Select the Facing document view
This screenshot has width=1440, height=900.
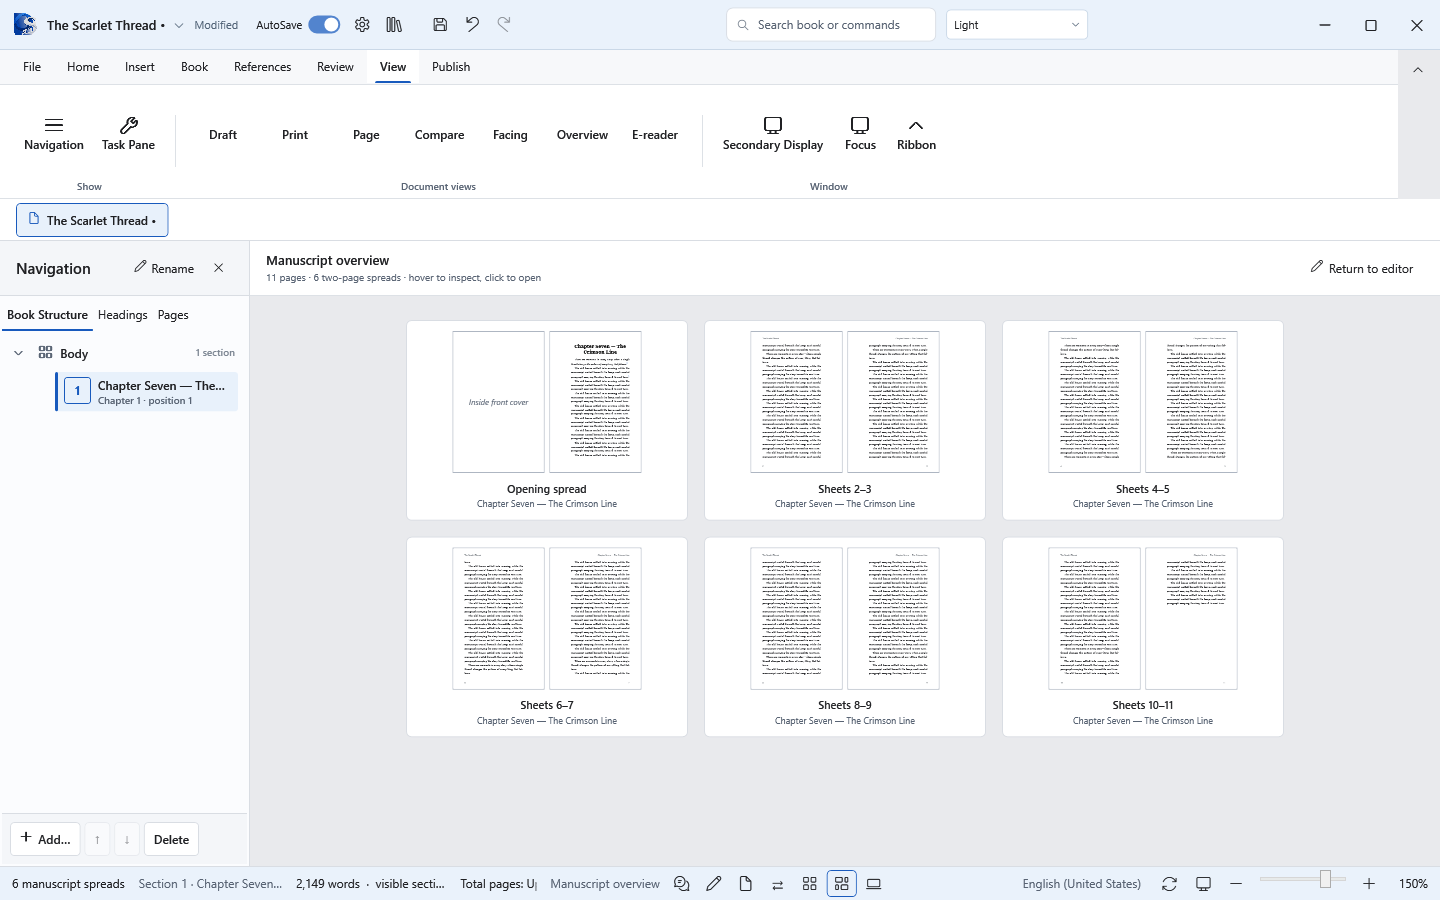pos(510,135)
